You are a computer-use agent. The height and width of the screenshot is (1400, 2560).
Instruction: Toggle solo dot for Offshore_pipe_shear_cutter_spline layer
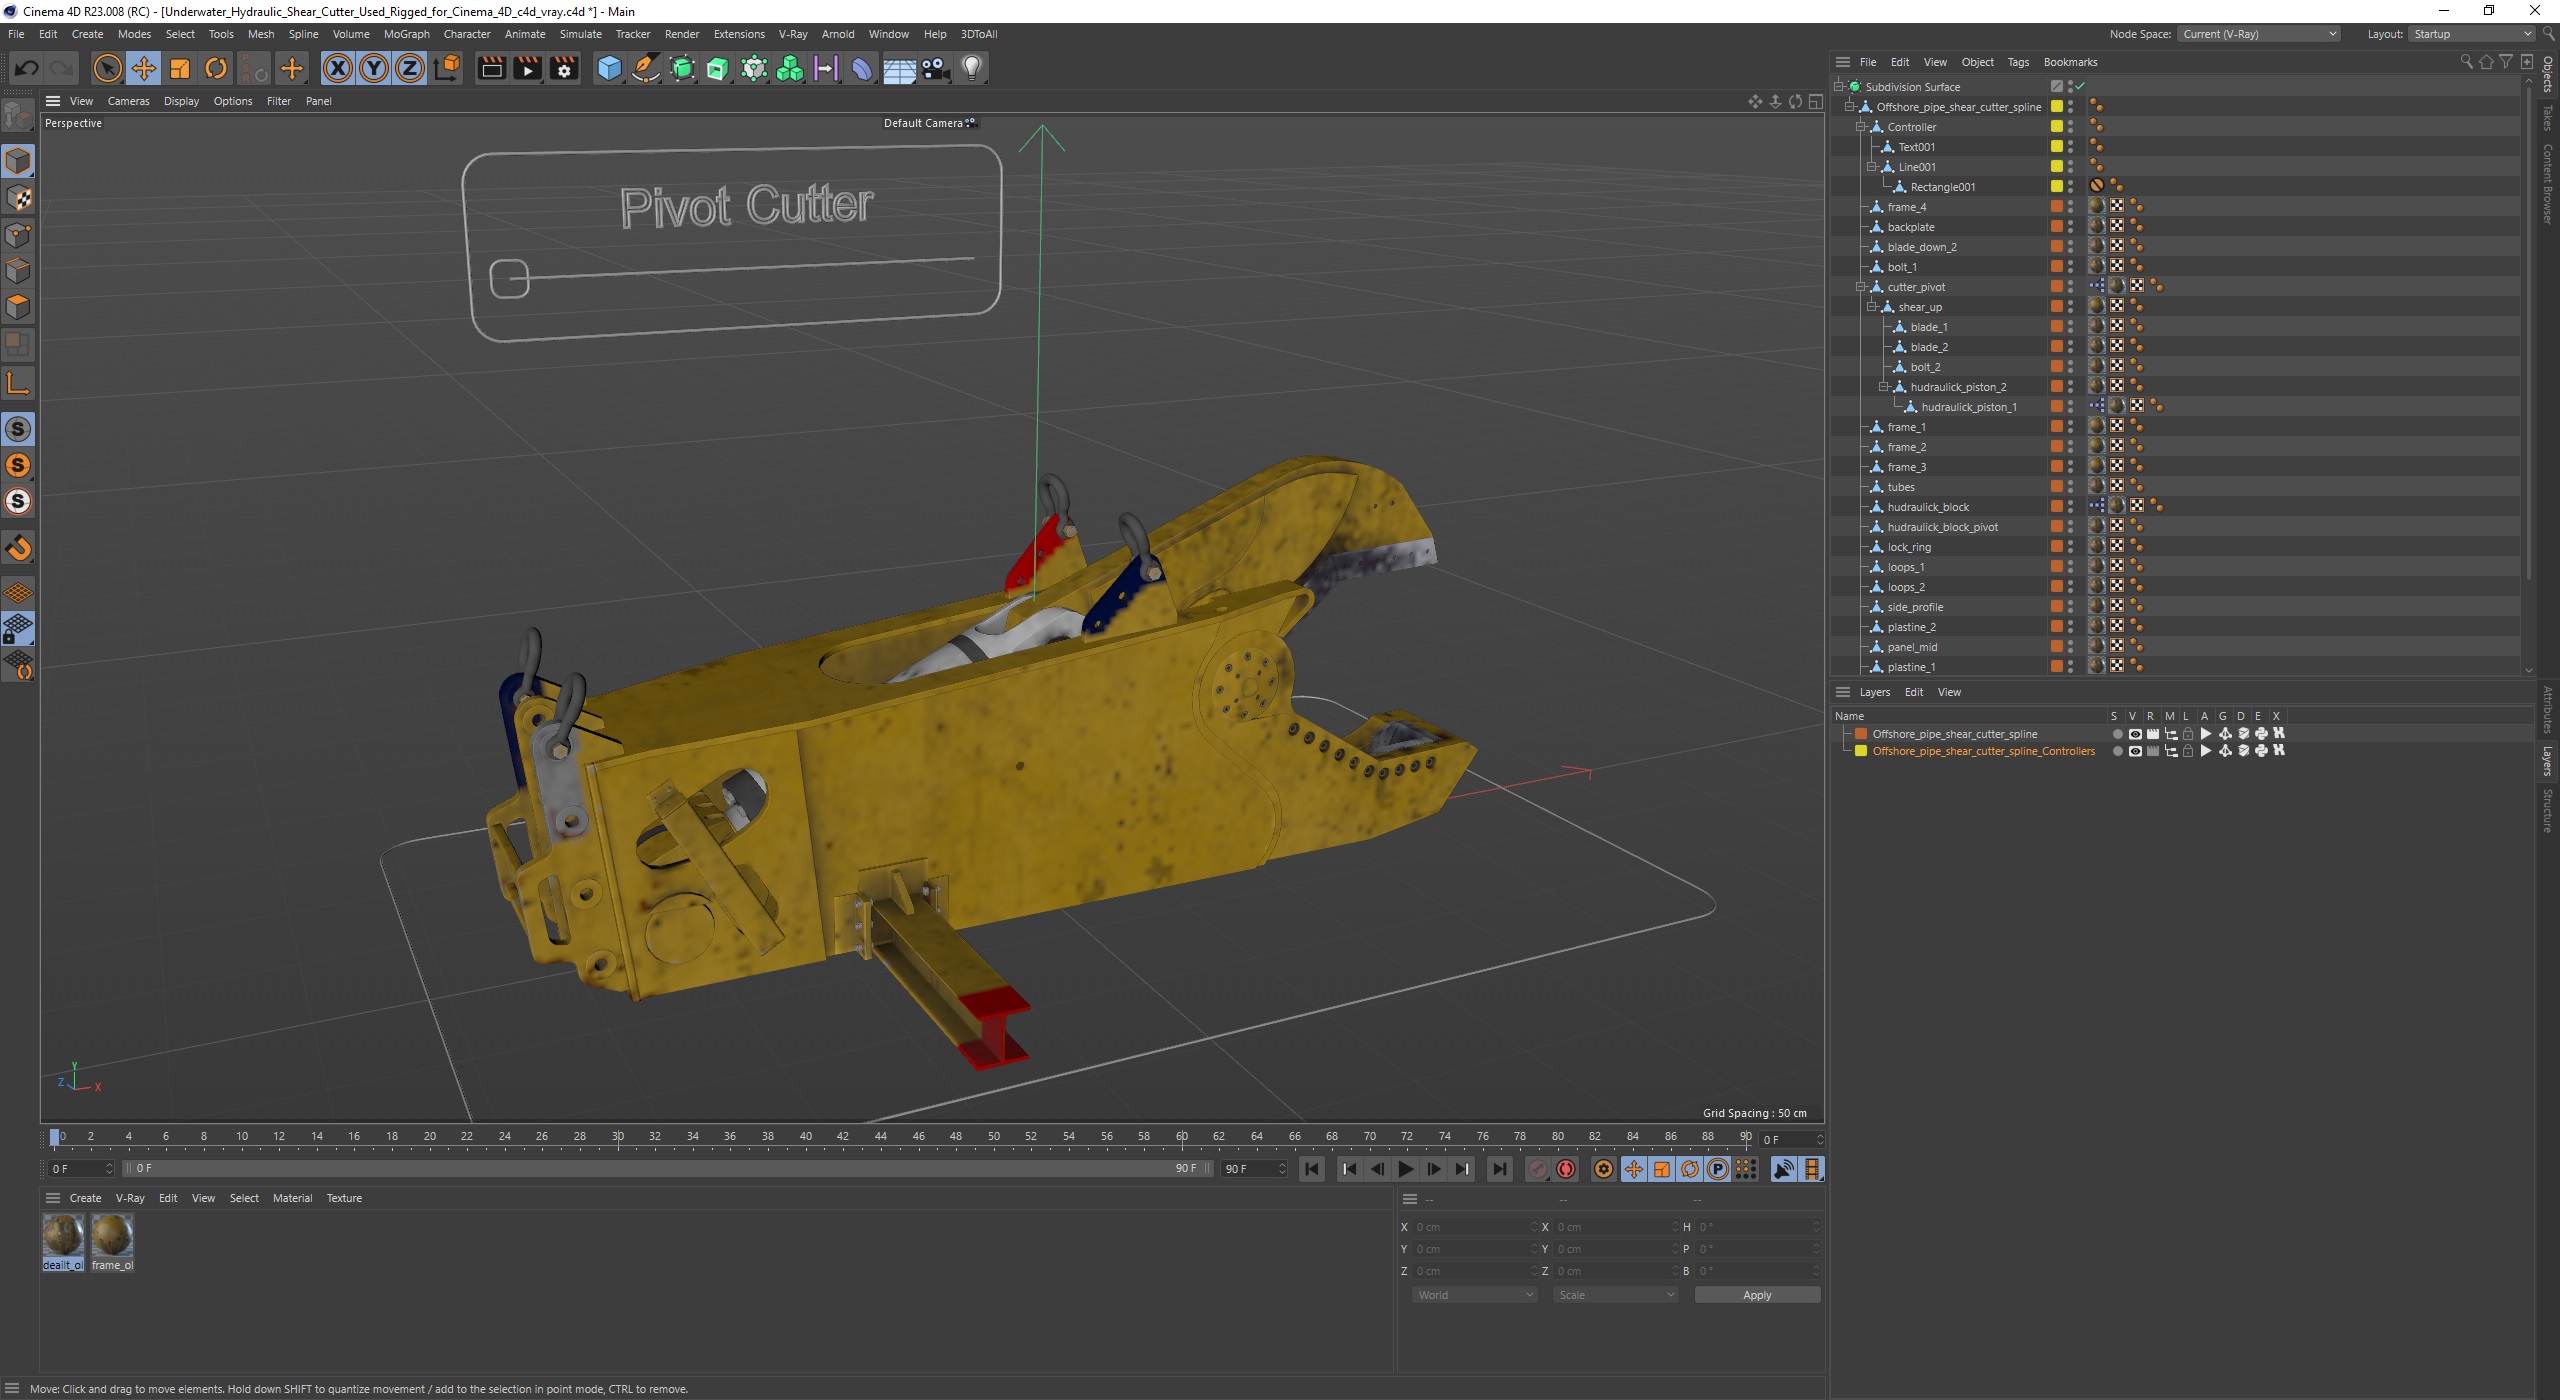click(x=2117, y=734)
